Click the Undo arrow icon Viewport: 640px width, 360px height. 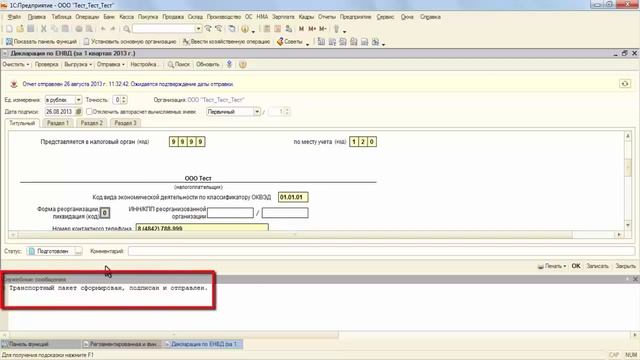point(103,29)
